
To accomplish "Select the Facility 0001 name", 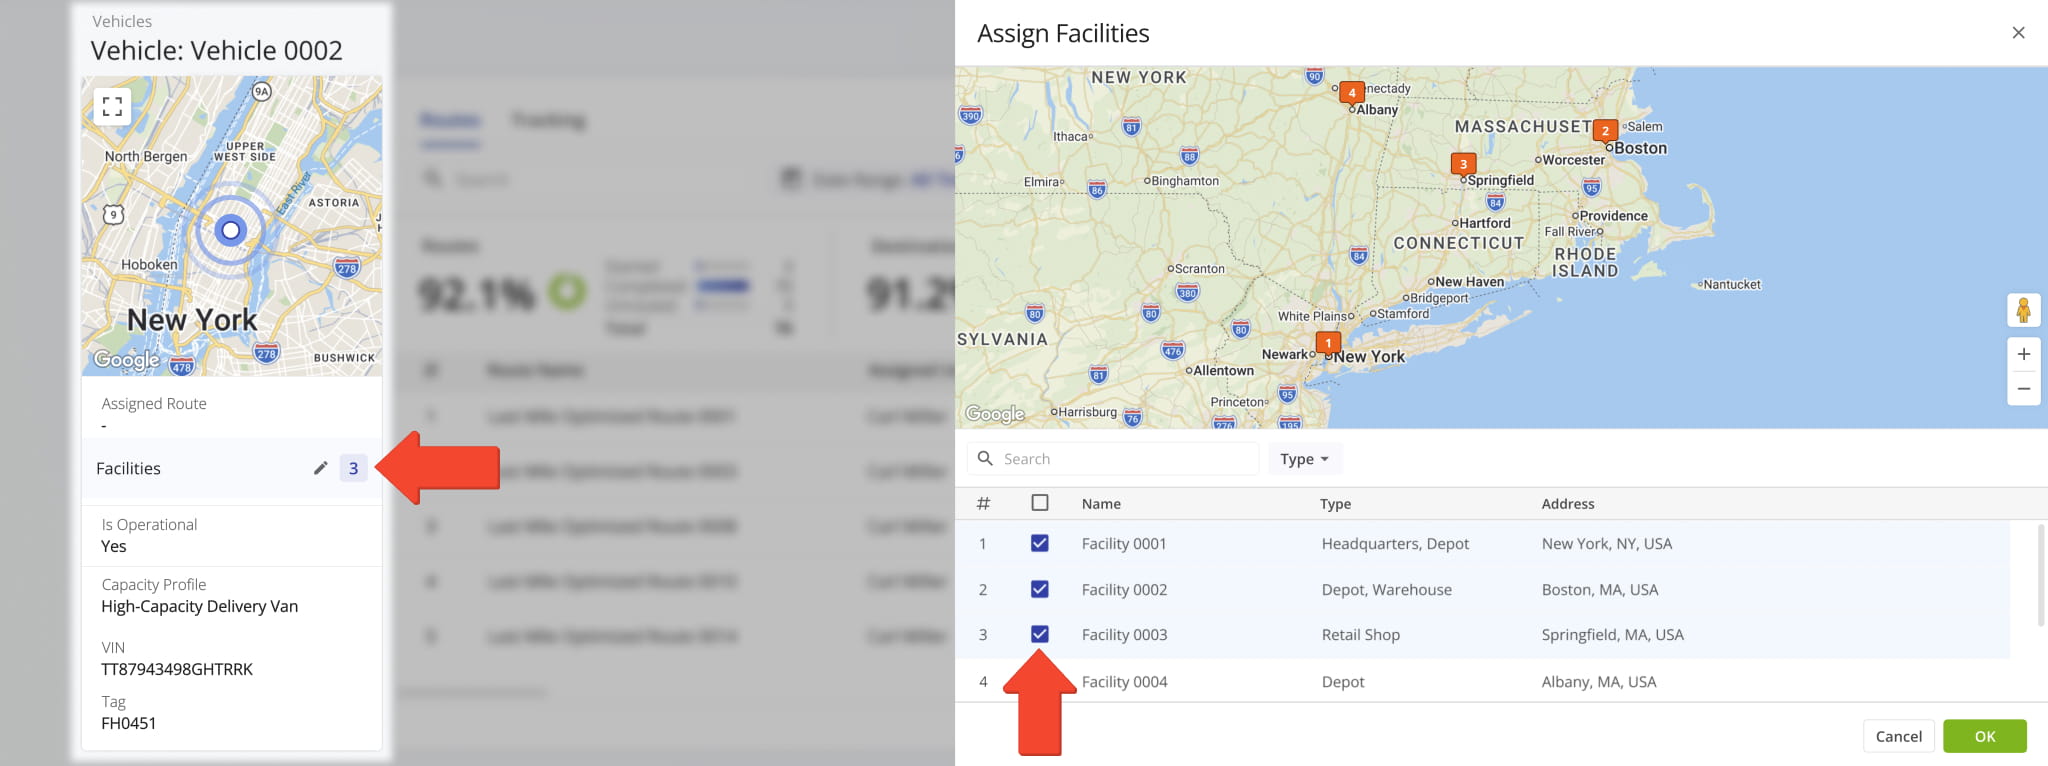I will pos(1124,544).
